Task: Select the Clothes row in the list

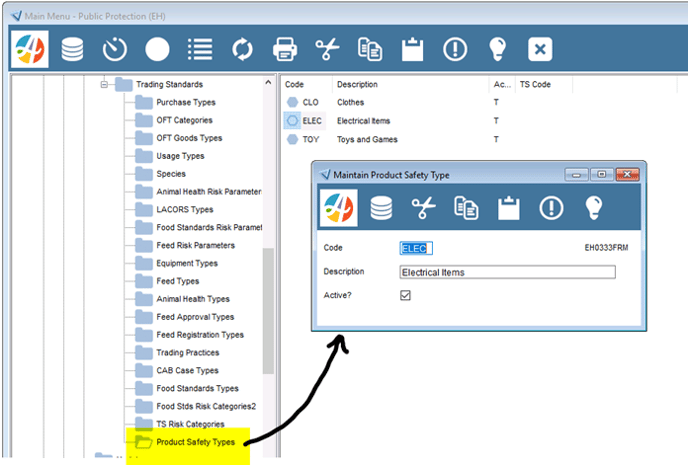Action: 350,102
